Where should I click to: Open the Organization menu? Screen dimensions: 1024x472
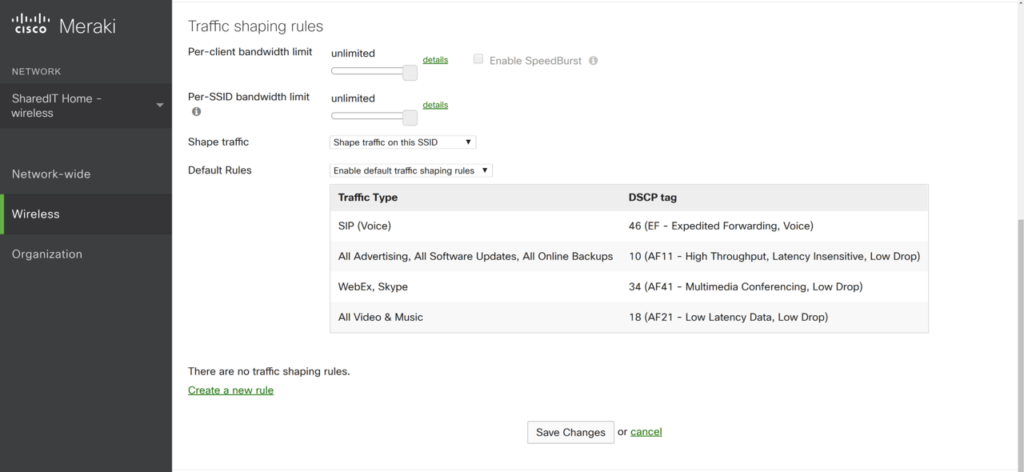(47, 254)
